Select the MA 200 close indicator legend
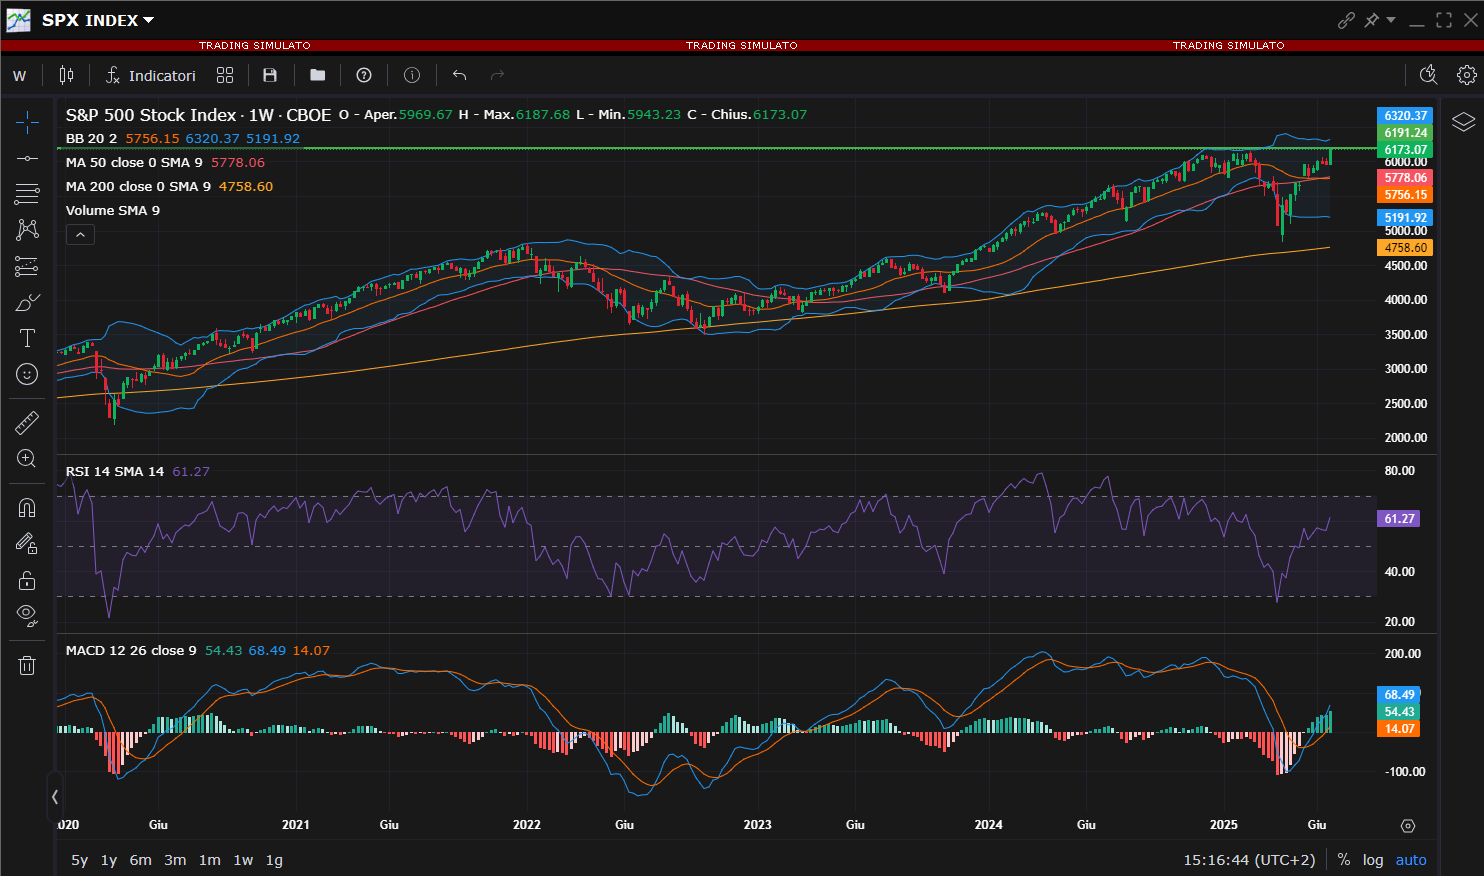The image size is (1484, 876). click(138, 186)
